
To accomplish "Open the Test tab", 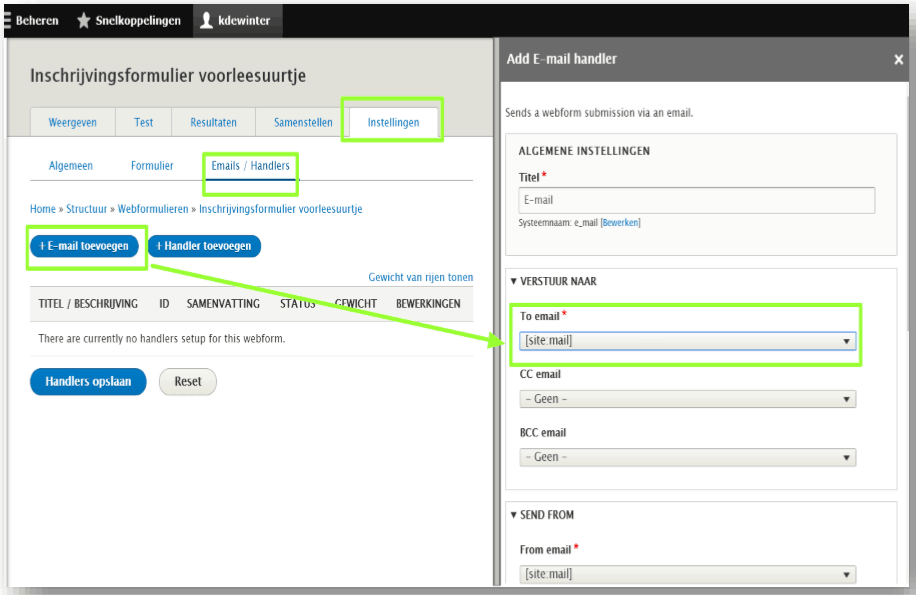I will point(144,122).
